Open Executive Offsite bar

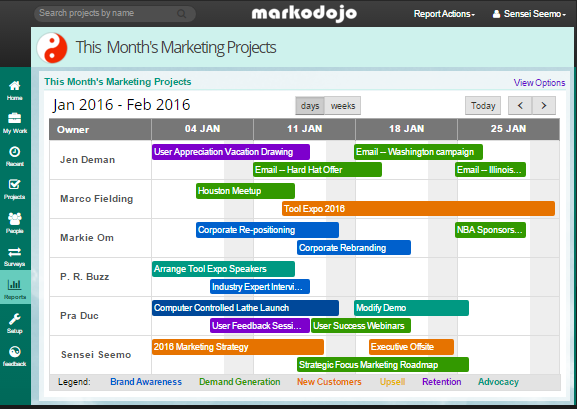[411, 347]
